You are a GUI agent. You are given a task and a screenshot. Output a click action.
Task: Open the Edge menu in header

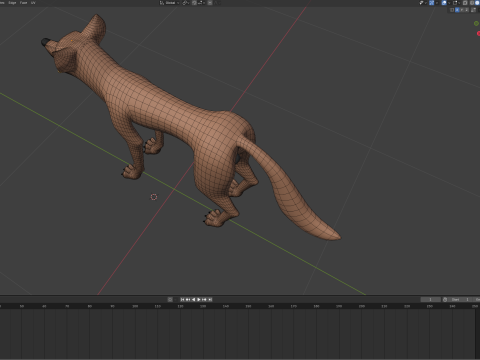click(x=12, y=3)
